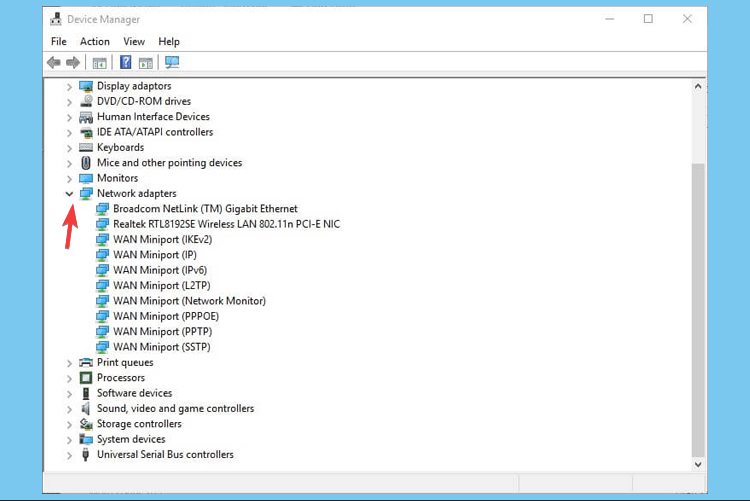750x501 pixels.
Task: Expand the IDE ATA/ATAPI controllers category
Action: coord(69,133)
